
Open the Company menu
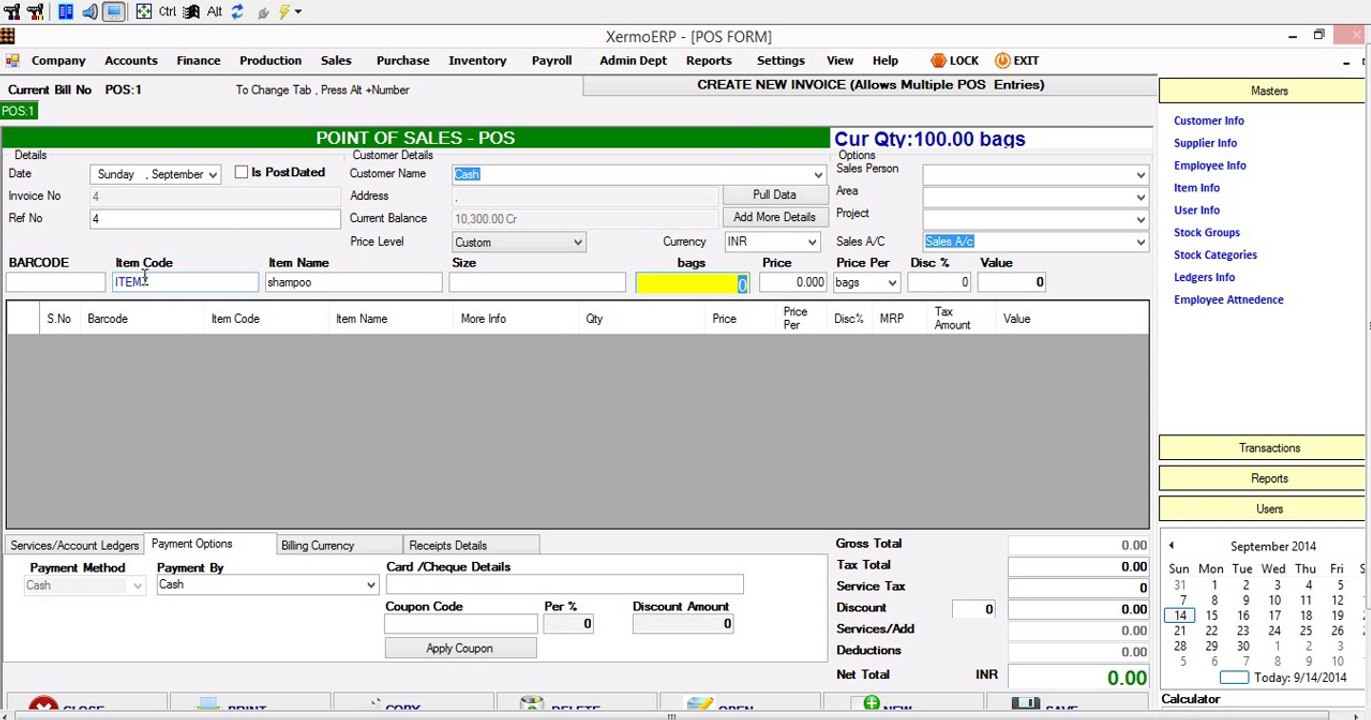tap(58, 61)
